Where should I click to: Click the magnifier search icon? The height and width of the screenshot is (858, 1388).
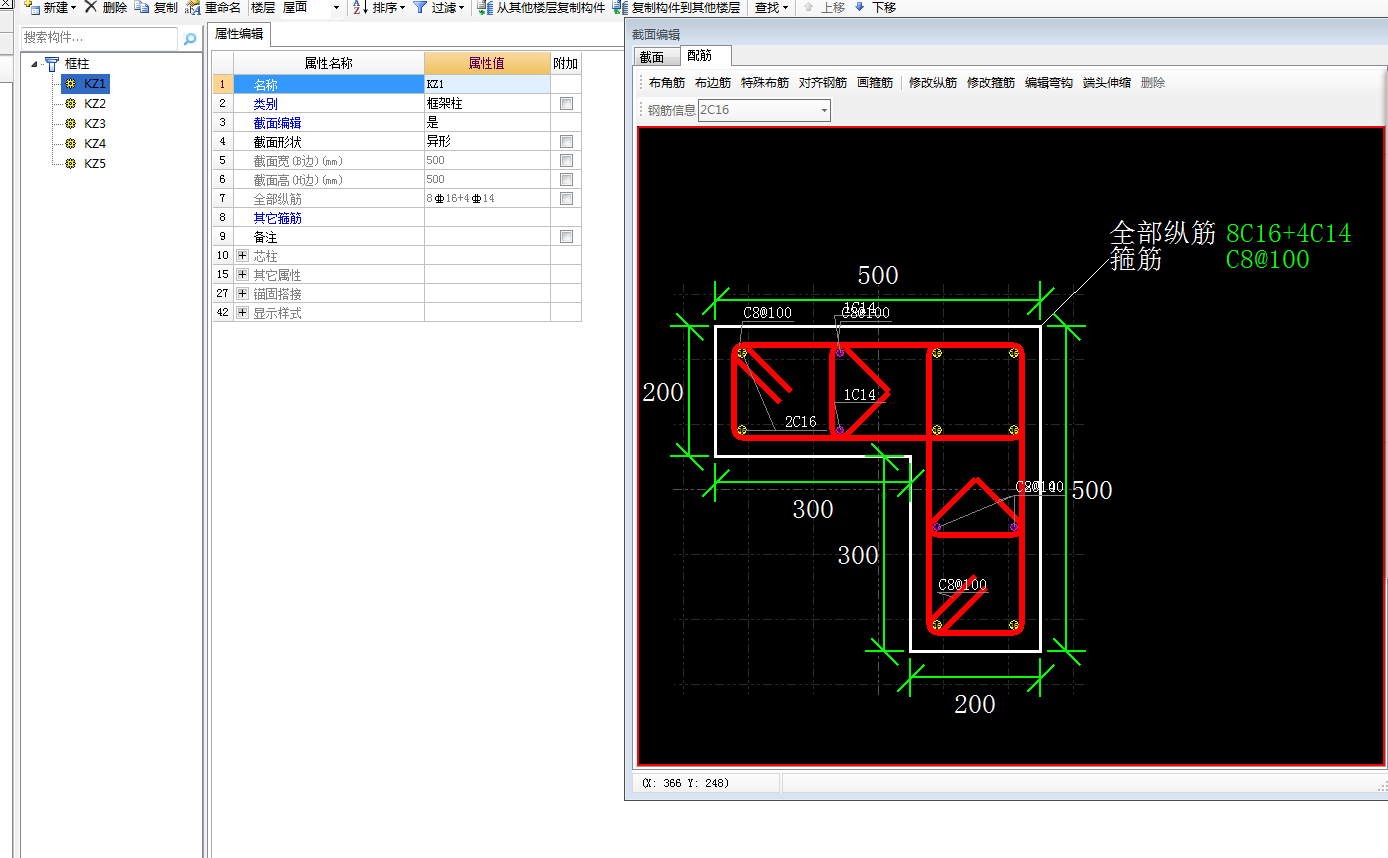(x=190, y=39)
